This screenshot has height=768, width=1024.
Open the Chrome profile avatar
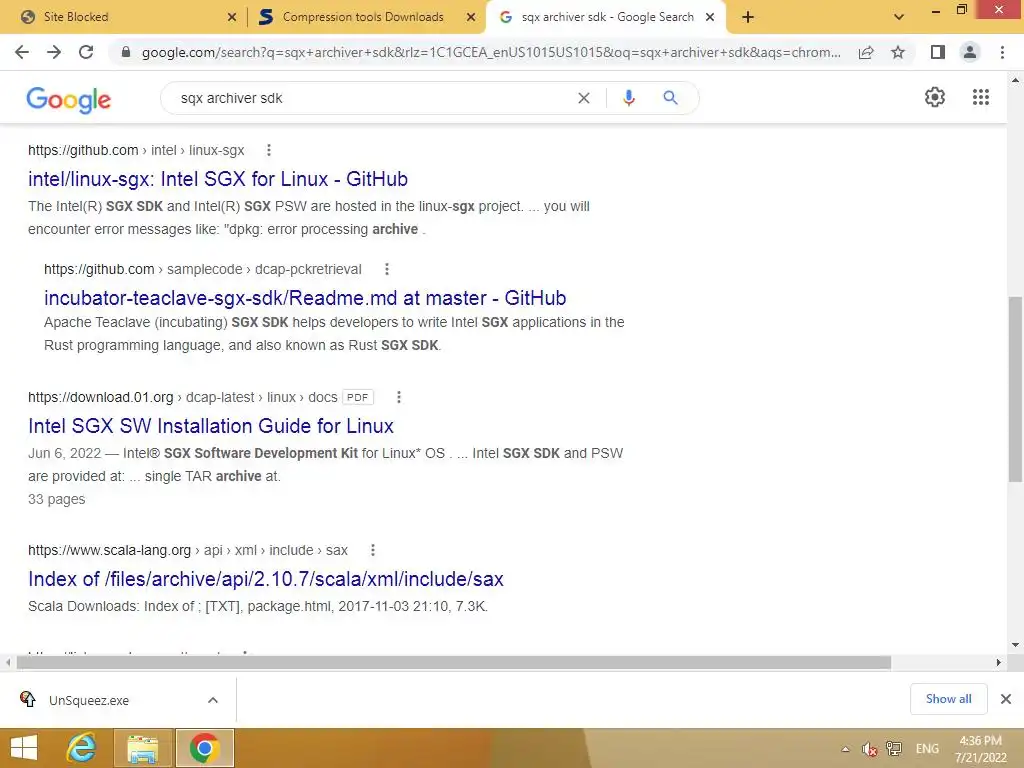[970, 52]
